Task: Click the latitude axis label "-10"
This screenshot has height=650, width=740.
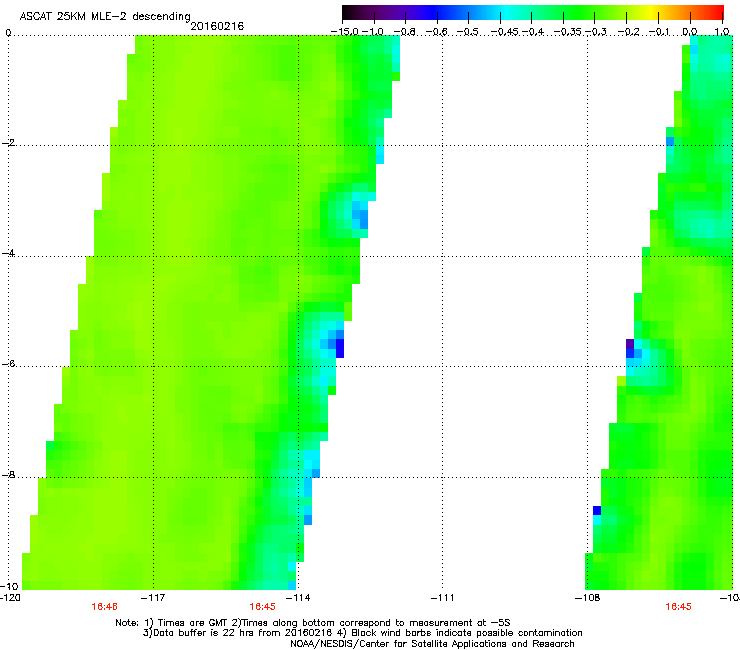Action: (9, 586)
